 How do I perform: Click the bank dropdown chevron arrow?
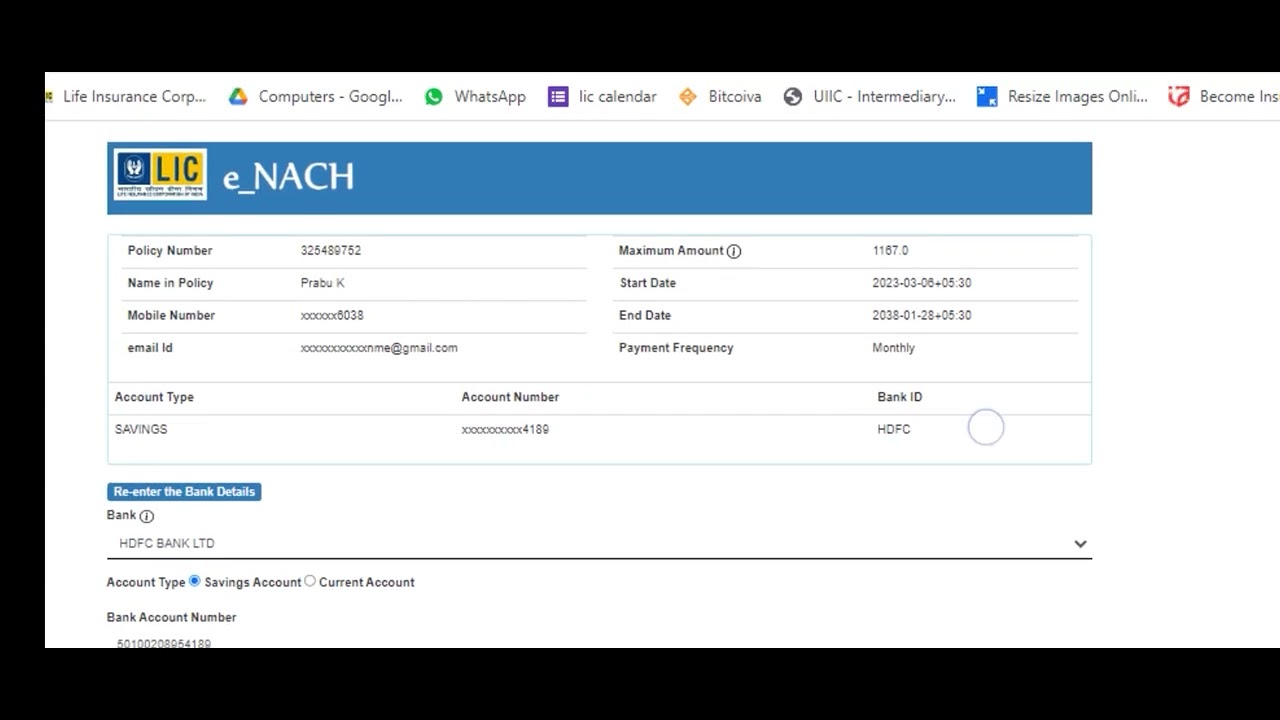(x=1080, y=544)
